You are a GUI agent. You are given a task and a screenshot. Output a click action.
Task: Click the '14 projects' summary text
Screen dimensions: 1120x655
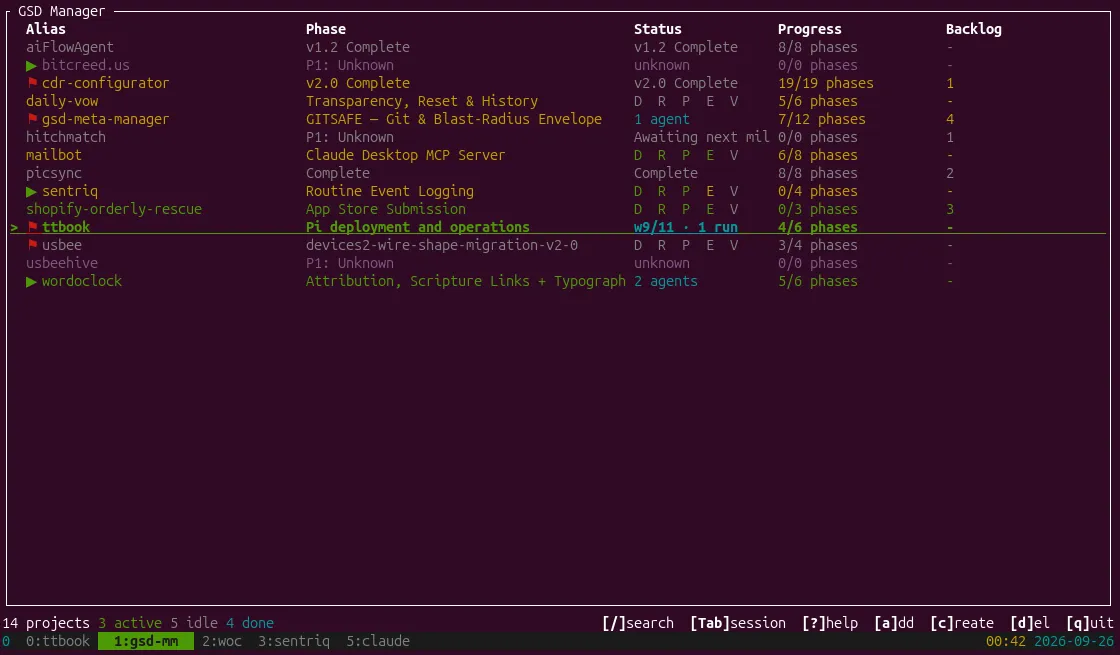[46, 623]
